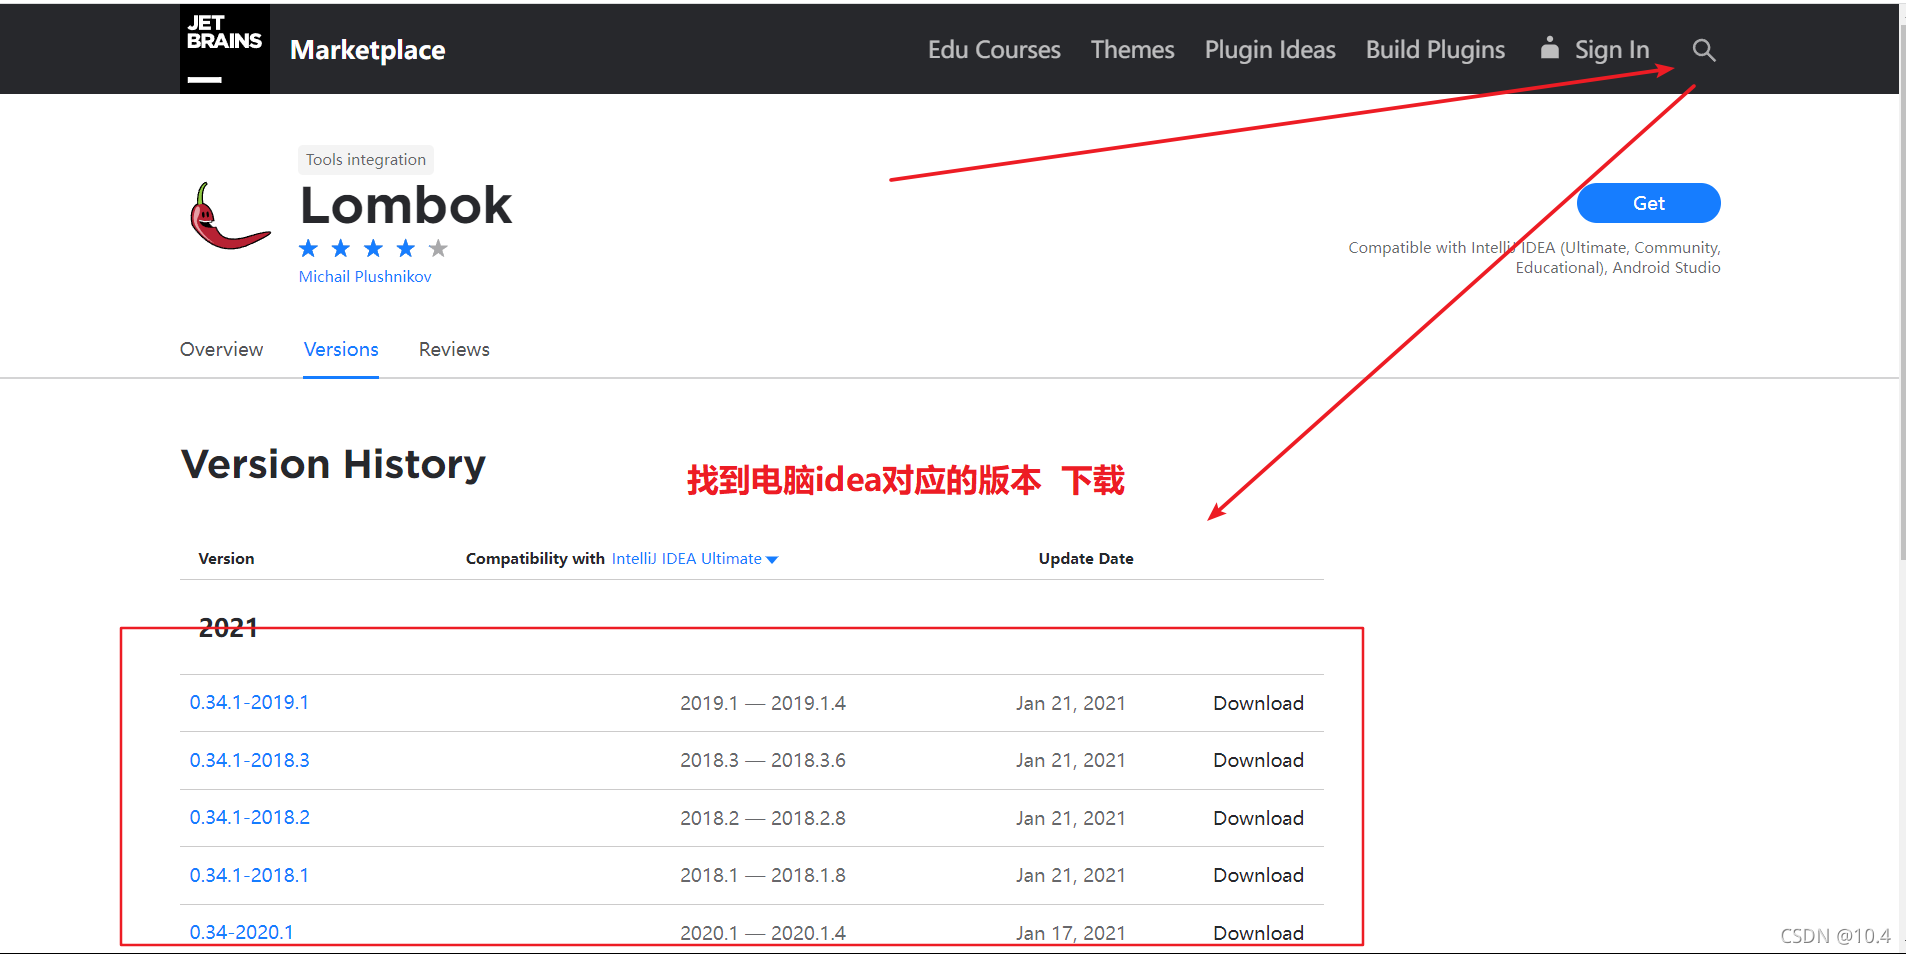The height and width of the screenshot is (954, 1906).
Task: Download version 0.34-2020.1
Action: pos(1258,933)
